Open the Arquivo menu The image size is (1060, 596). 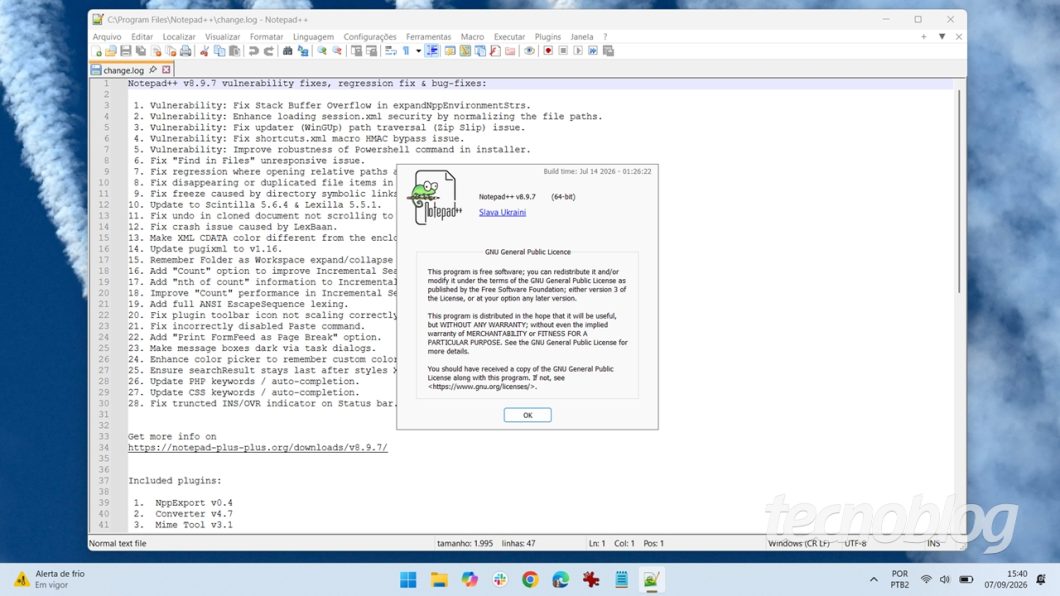(x=107, y=36)
